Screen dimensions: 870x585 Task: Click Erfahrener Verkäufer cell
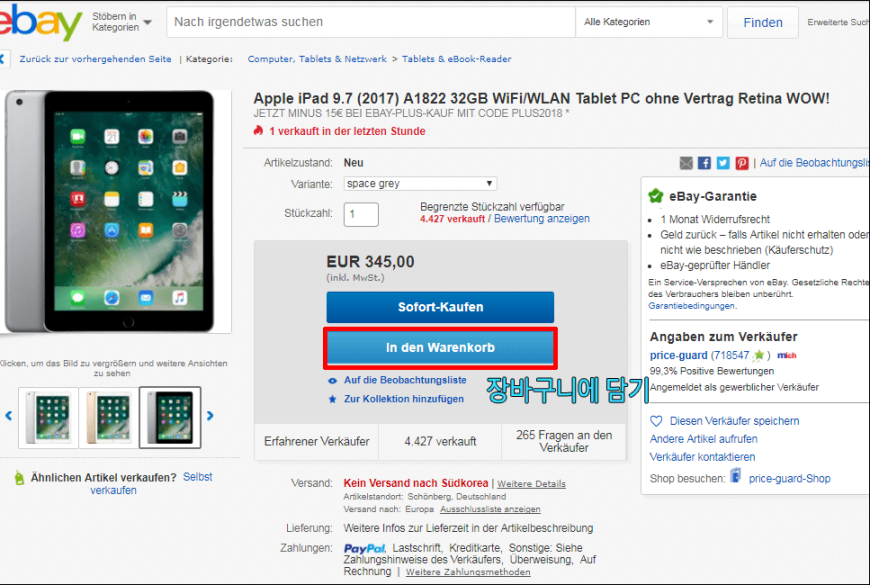[x=316, y=441]
